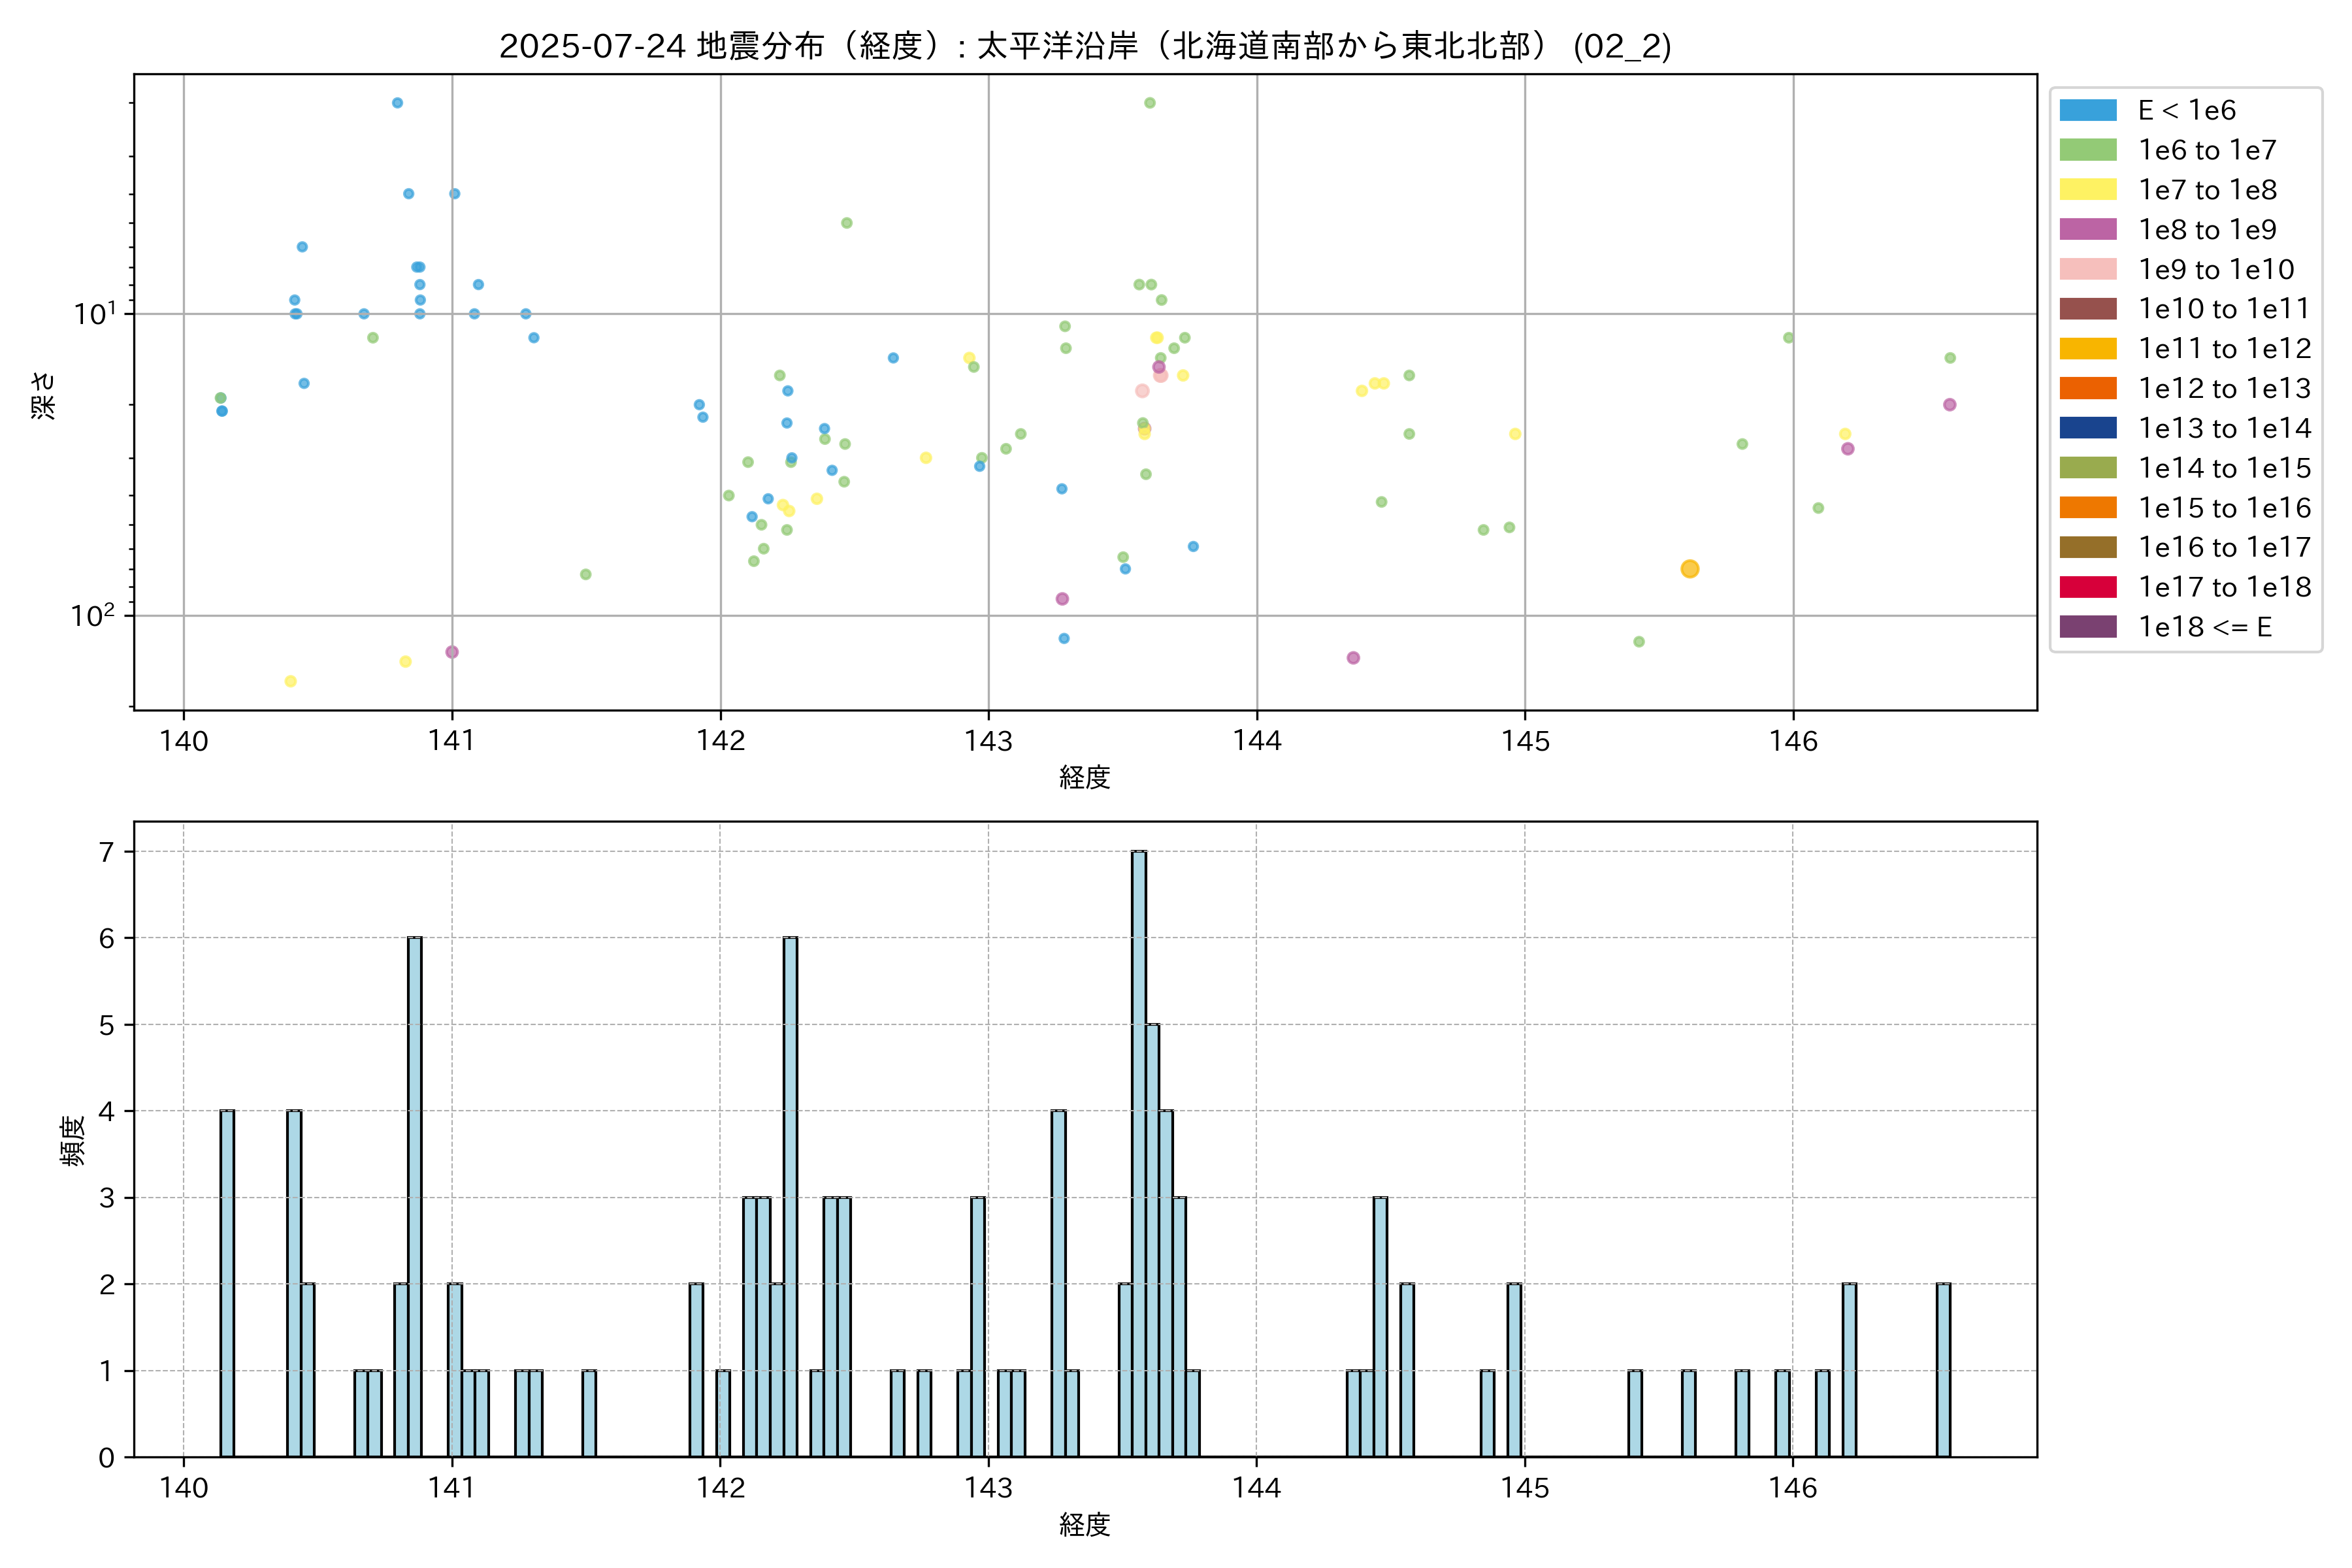Click the purple marker near longitude 141 at bottom
The height and width of the screenshot is (1568, 2352).
452,652
